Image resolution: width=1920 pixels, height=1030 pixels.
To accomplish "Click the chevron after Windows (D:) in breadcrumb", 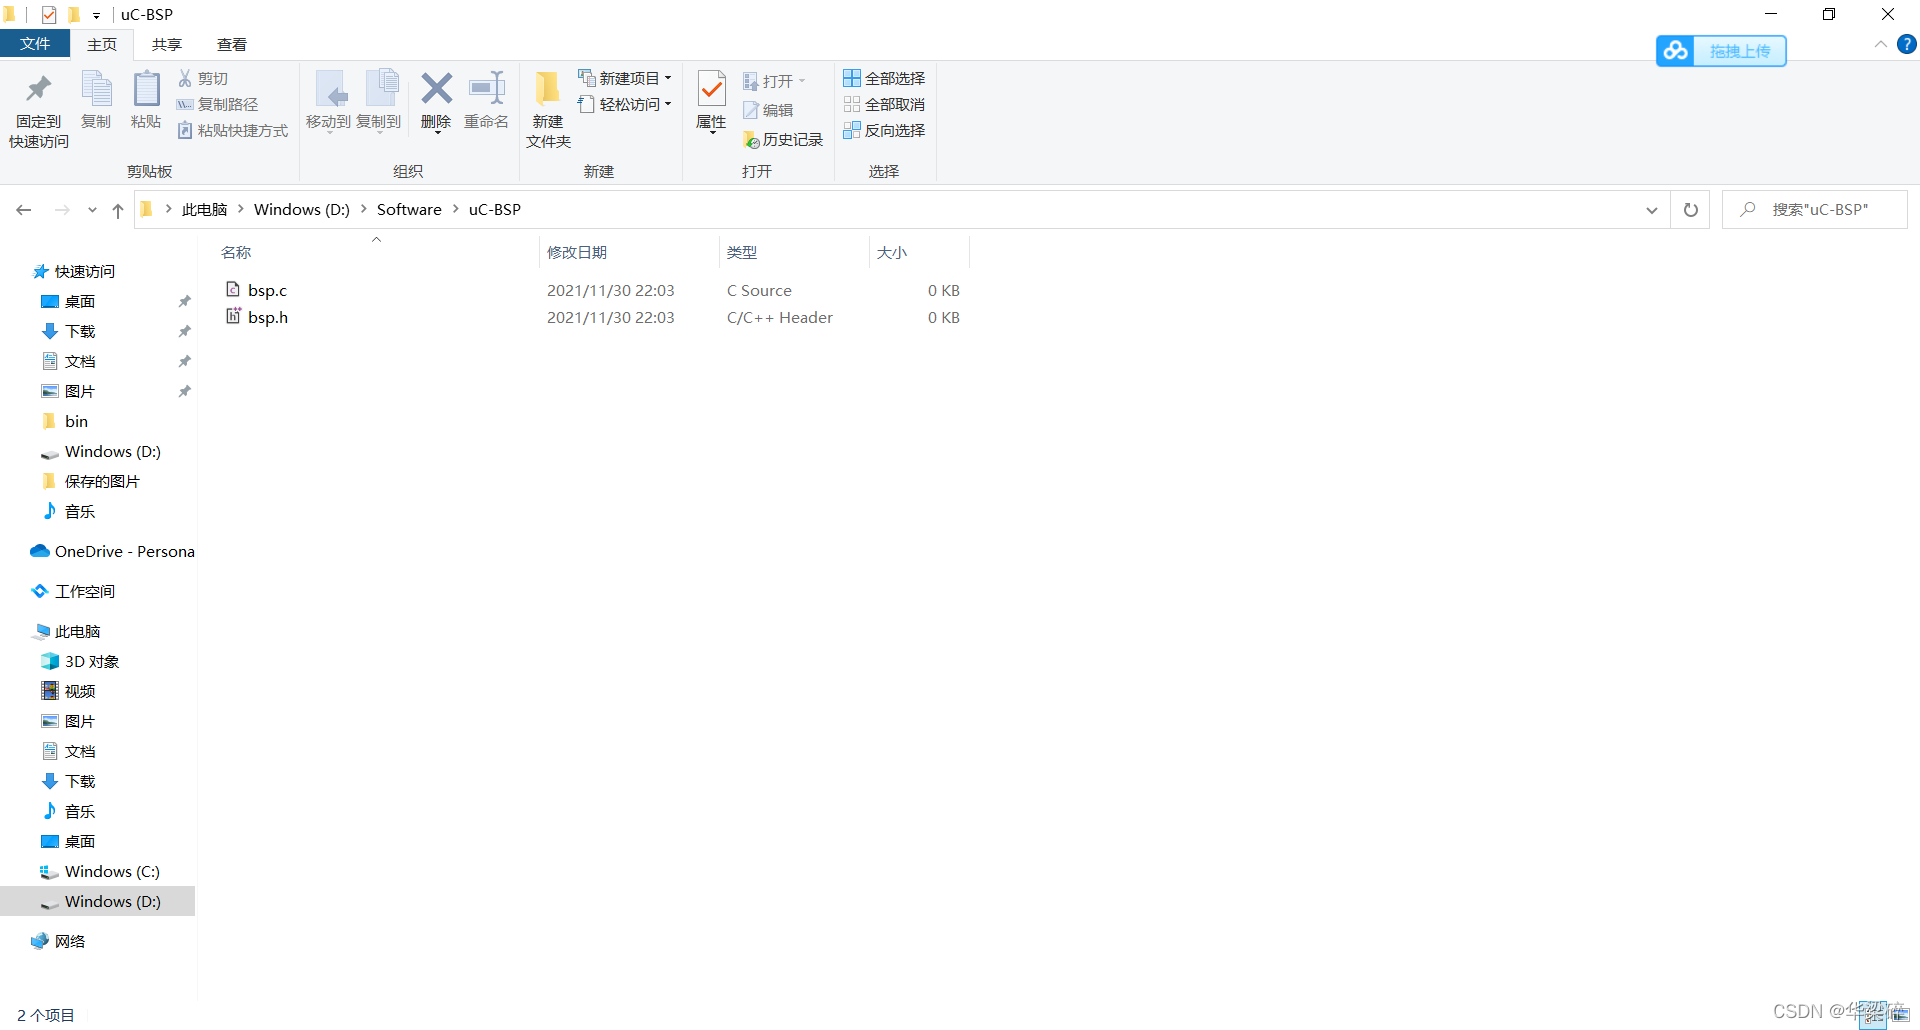I will (364, 209).
